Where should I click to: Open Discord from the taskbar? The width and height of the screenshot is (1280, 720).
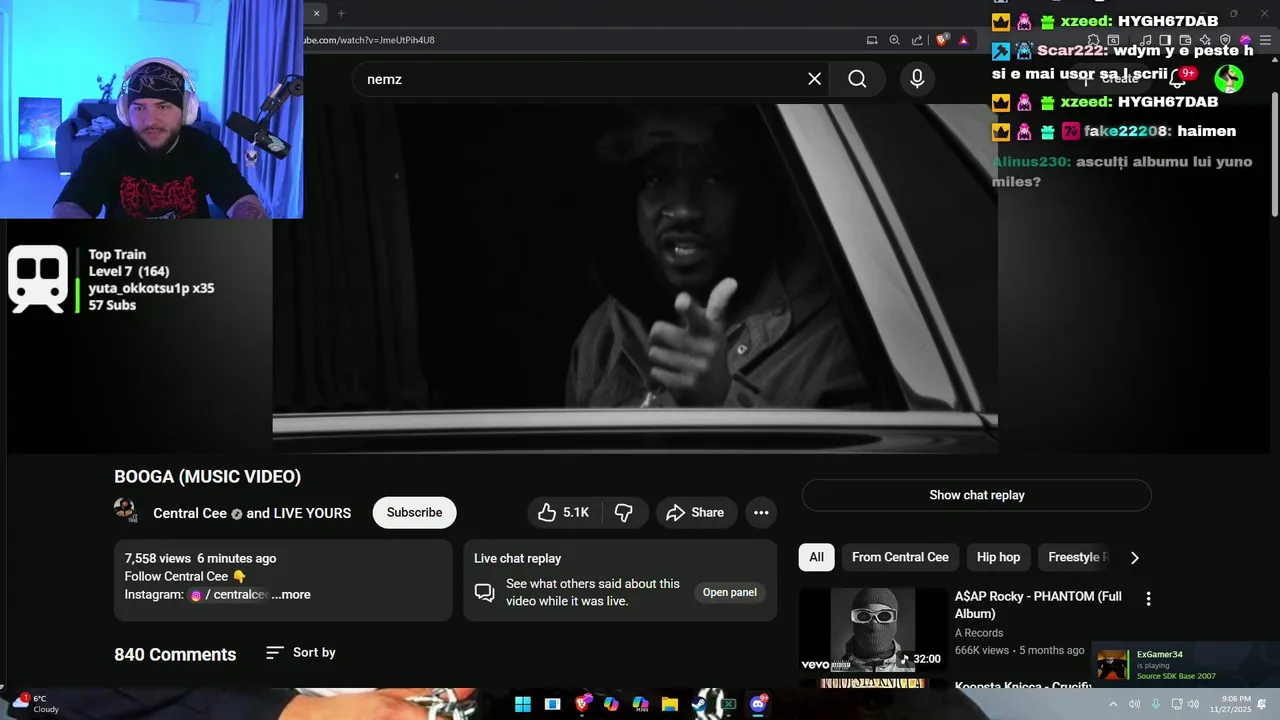(759, 704)
